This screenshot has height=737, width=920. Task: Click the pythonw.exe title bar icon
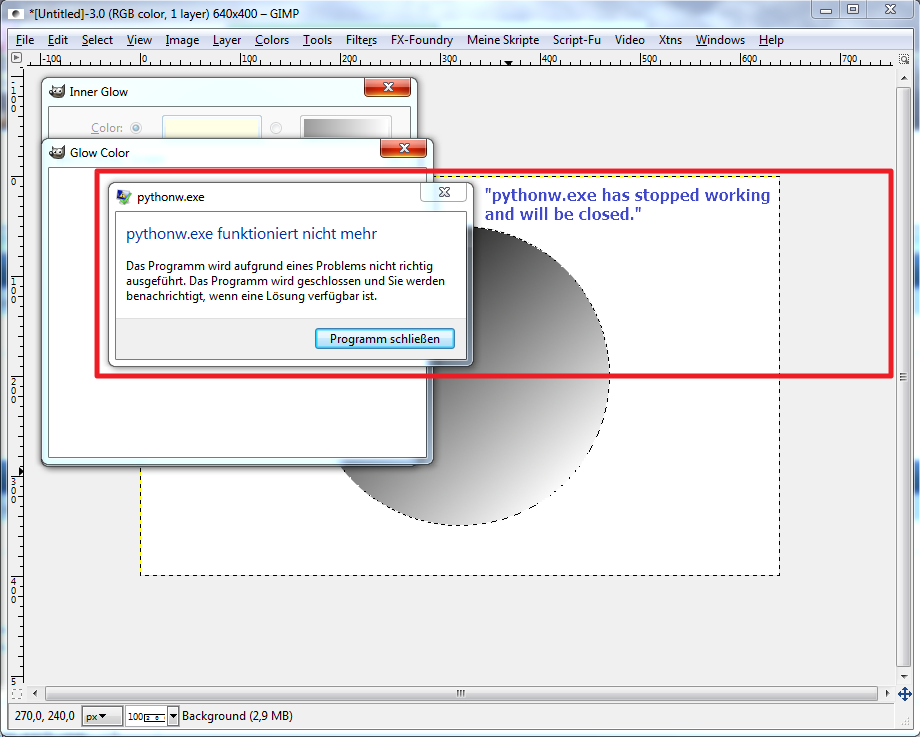[124, 197]
